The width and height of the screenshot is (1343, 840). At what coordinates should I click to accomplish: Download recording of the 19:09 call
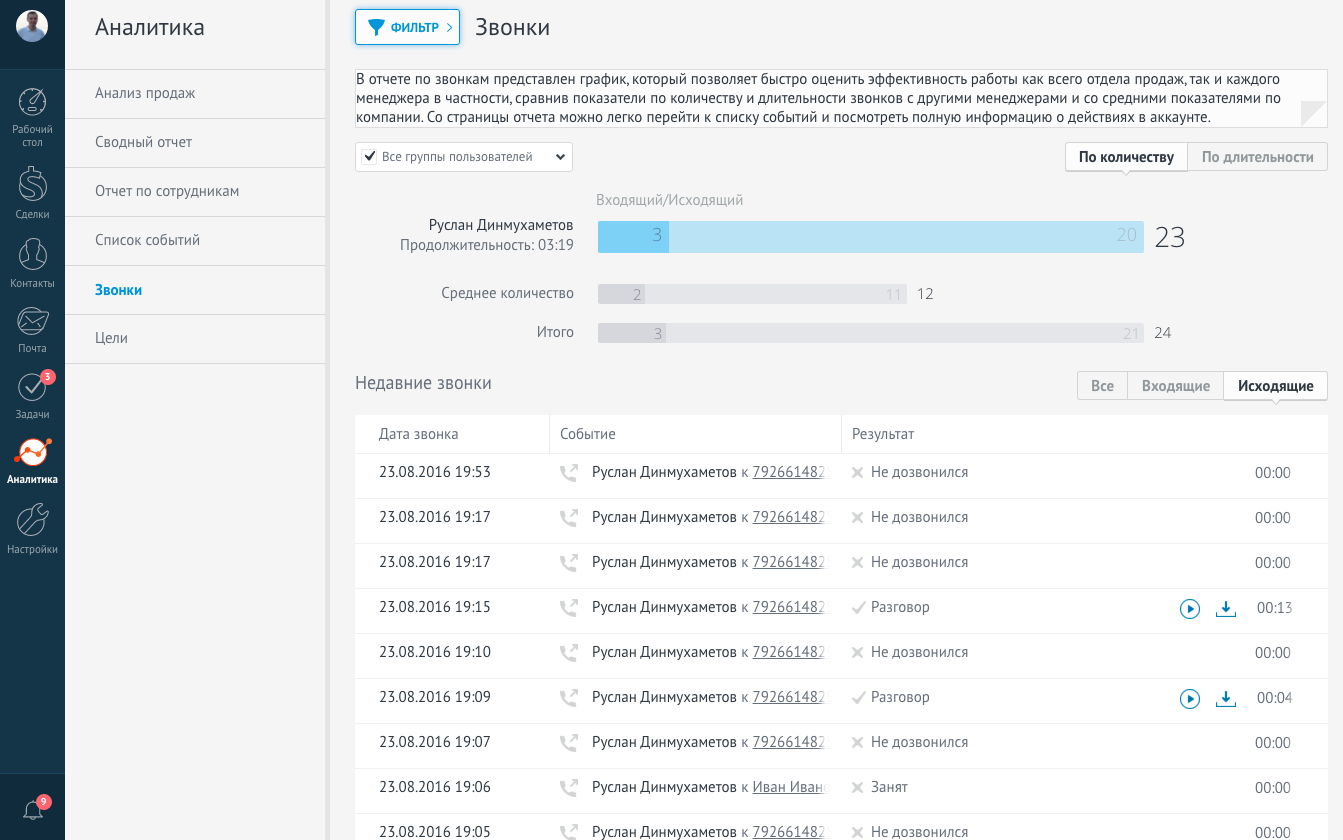(1226, 698)
